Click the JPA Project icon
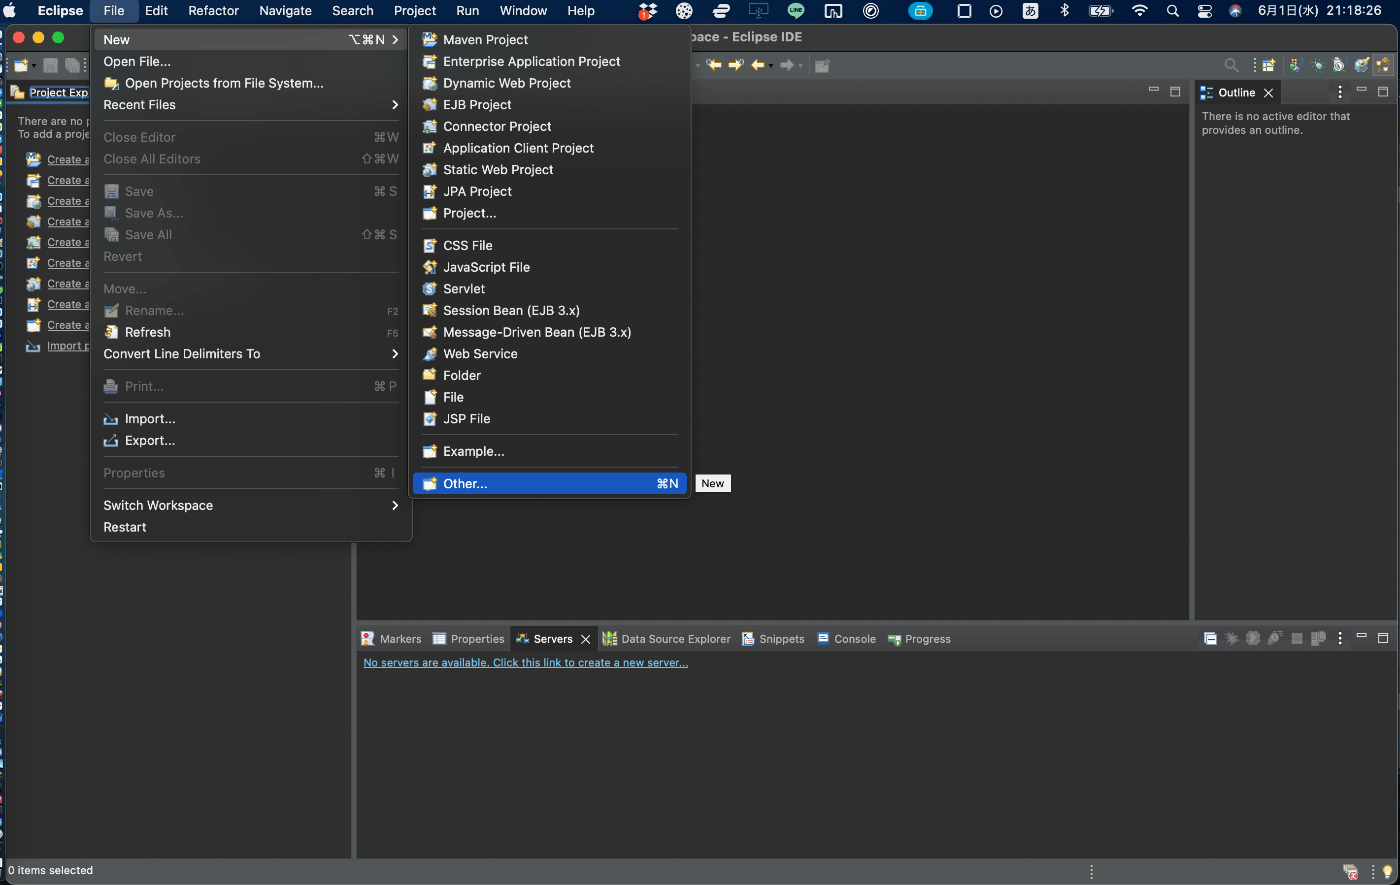Image resolution: width=1400 pixels, height=885 pixels. coord(430,192)
